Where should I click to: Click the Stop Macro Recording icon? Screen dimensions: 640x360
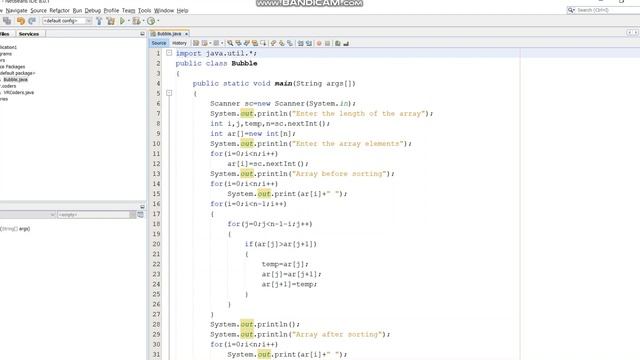pos(327,43)
